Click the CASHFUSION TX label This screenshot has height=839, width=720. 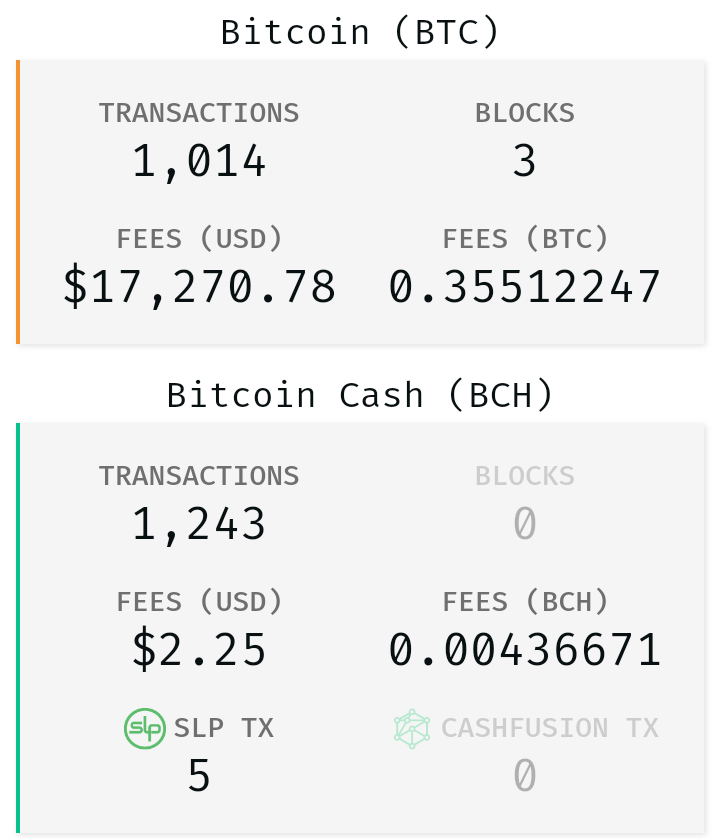coord(550,728)
